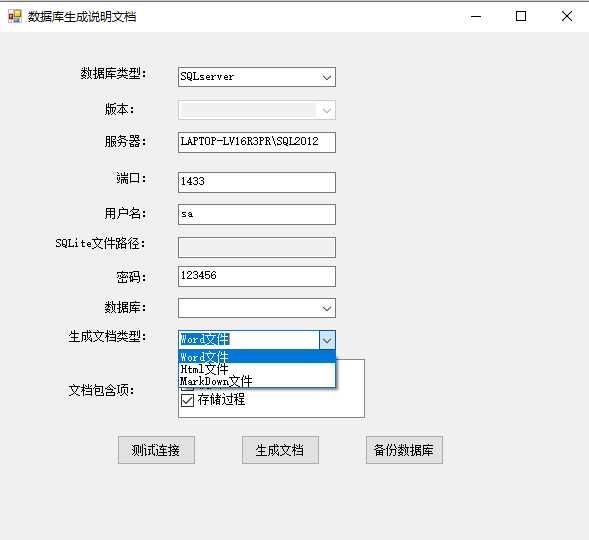Open the 数据库类型 SQLserver dropdown
This screenshot has width=589, height=540.
[257, 77]
